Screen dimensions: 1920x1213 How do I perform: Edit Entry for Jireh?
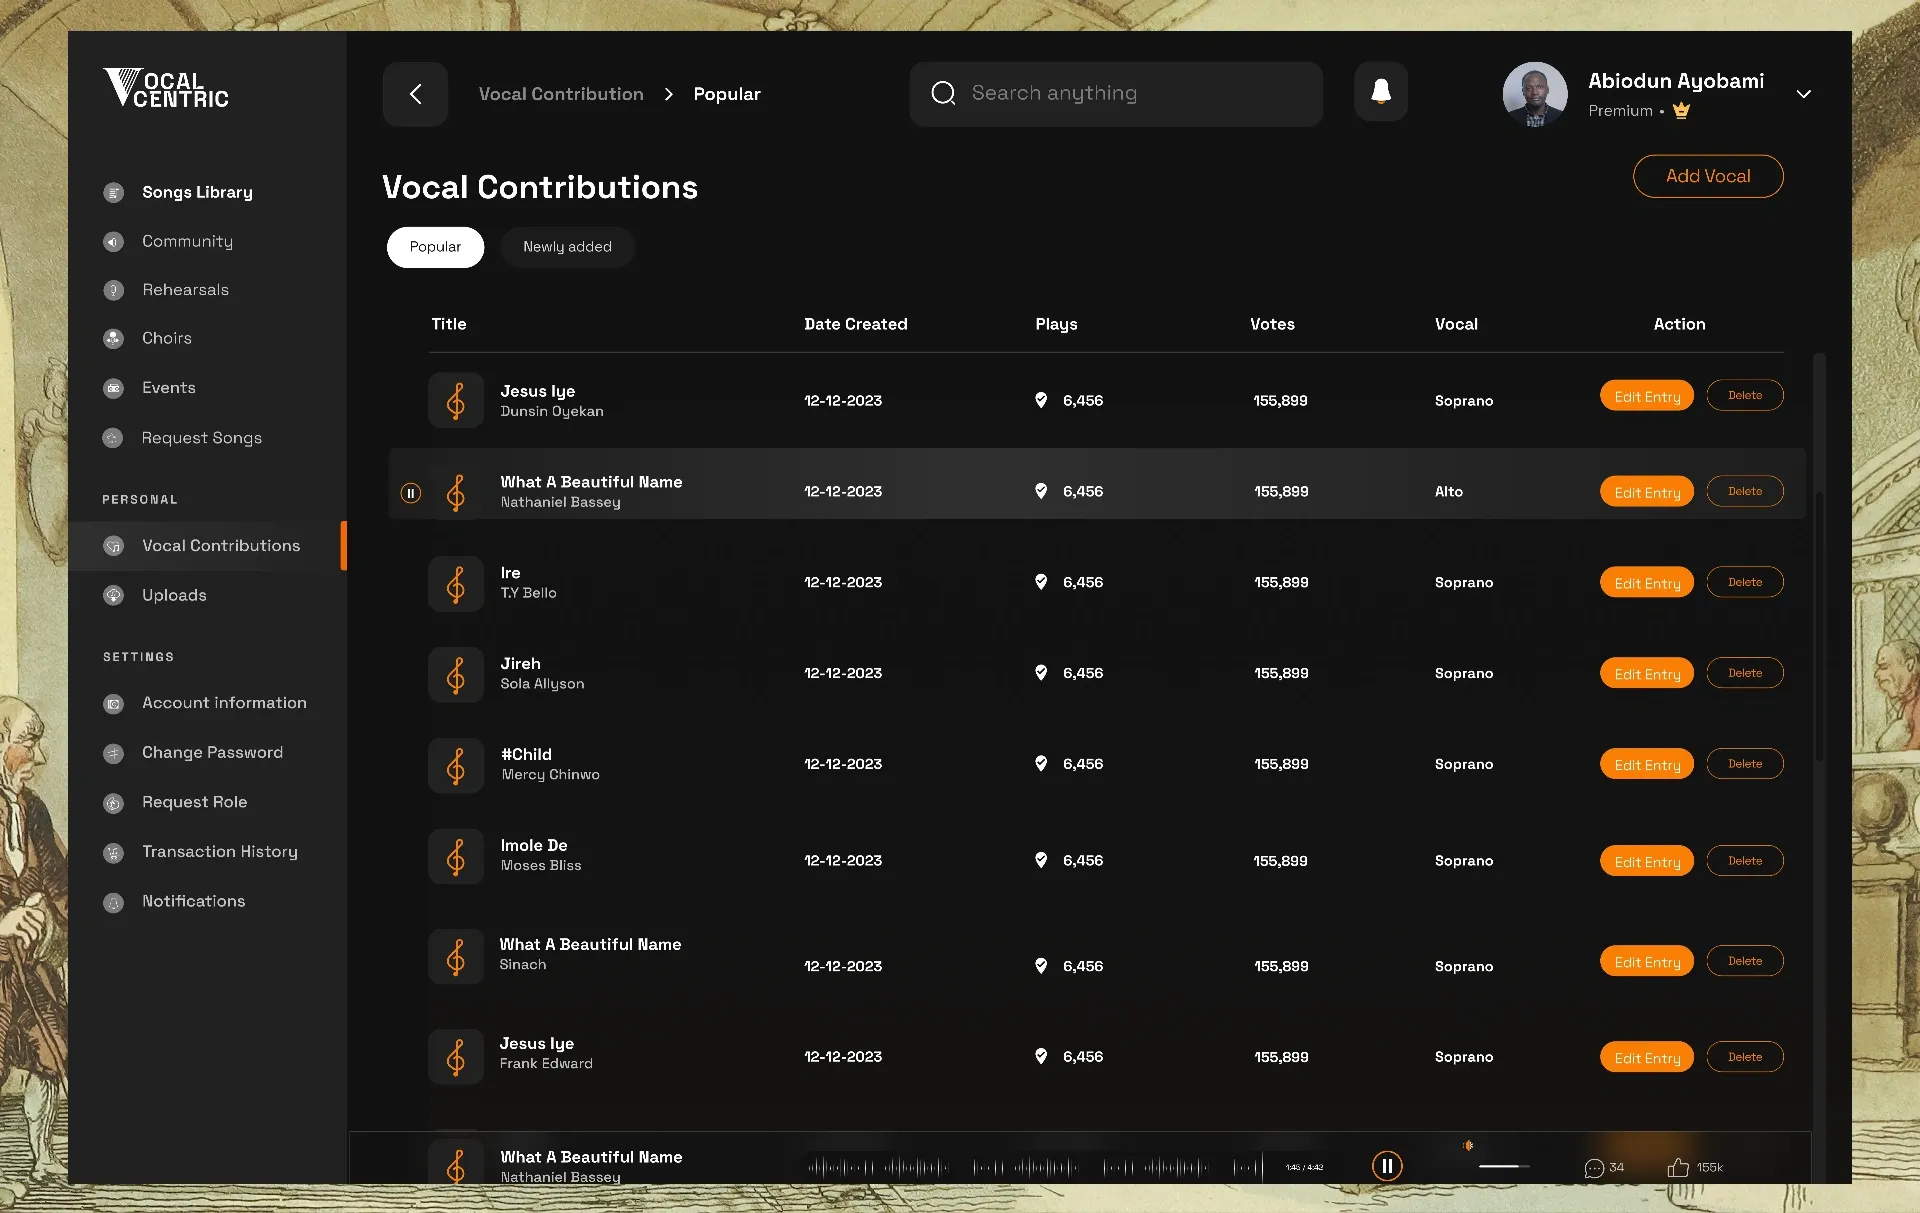point(1647,674)
